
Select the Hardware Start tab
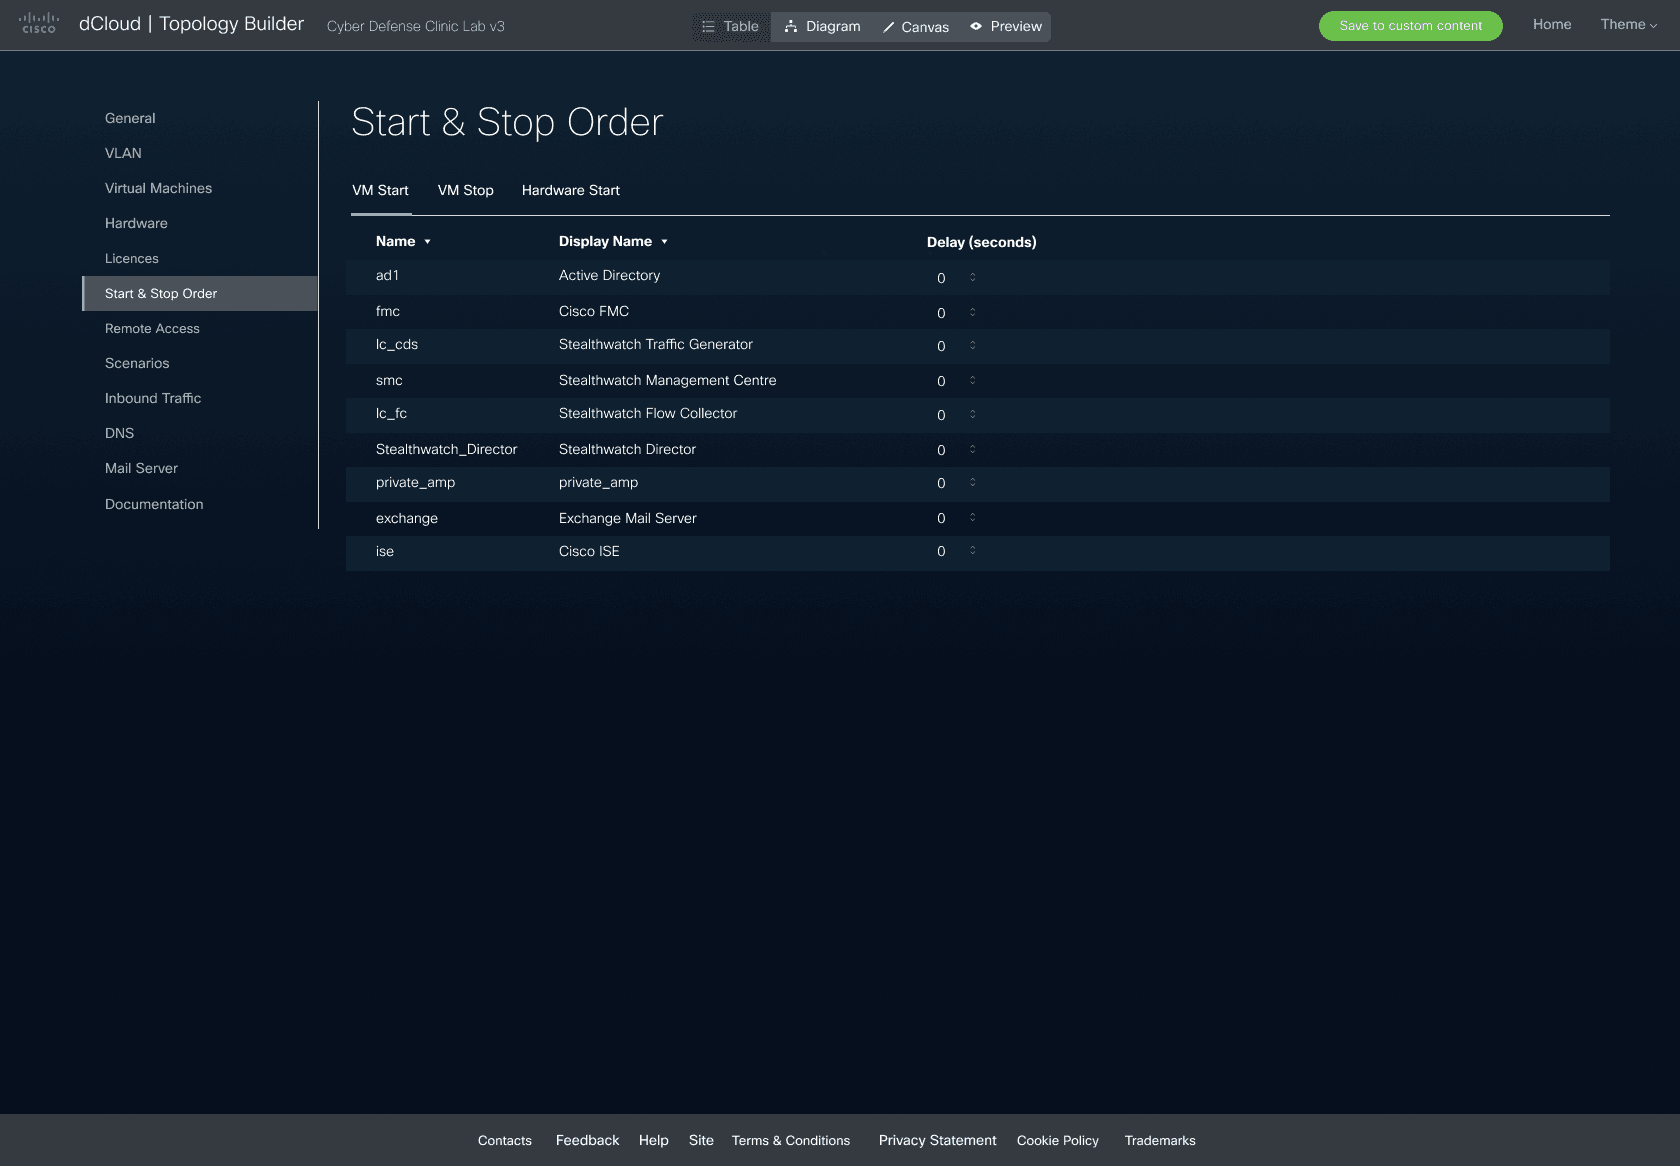[571, 190]
